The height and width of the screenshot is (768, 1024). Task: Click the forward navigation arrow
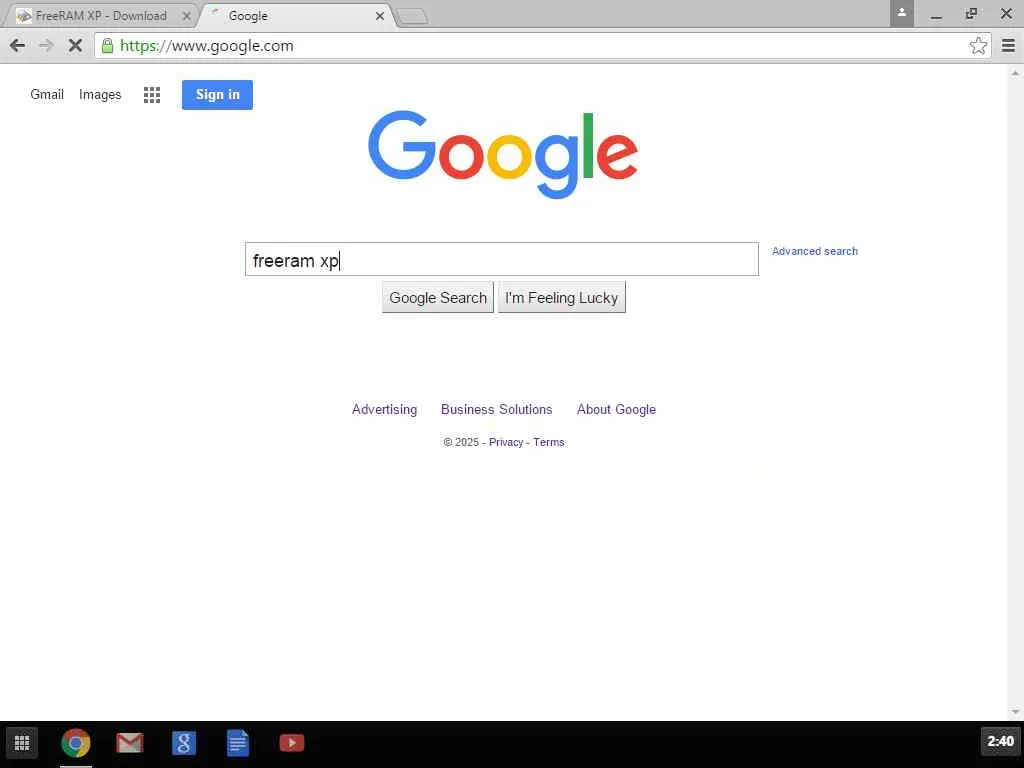click(x=46, y=45)
